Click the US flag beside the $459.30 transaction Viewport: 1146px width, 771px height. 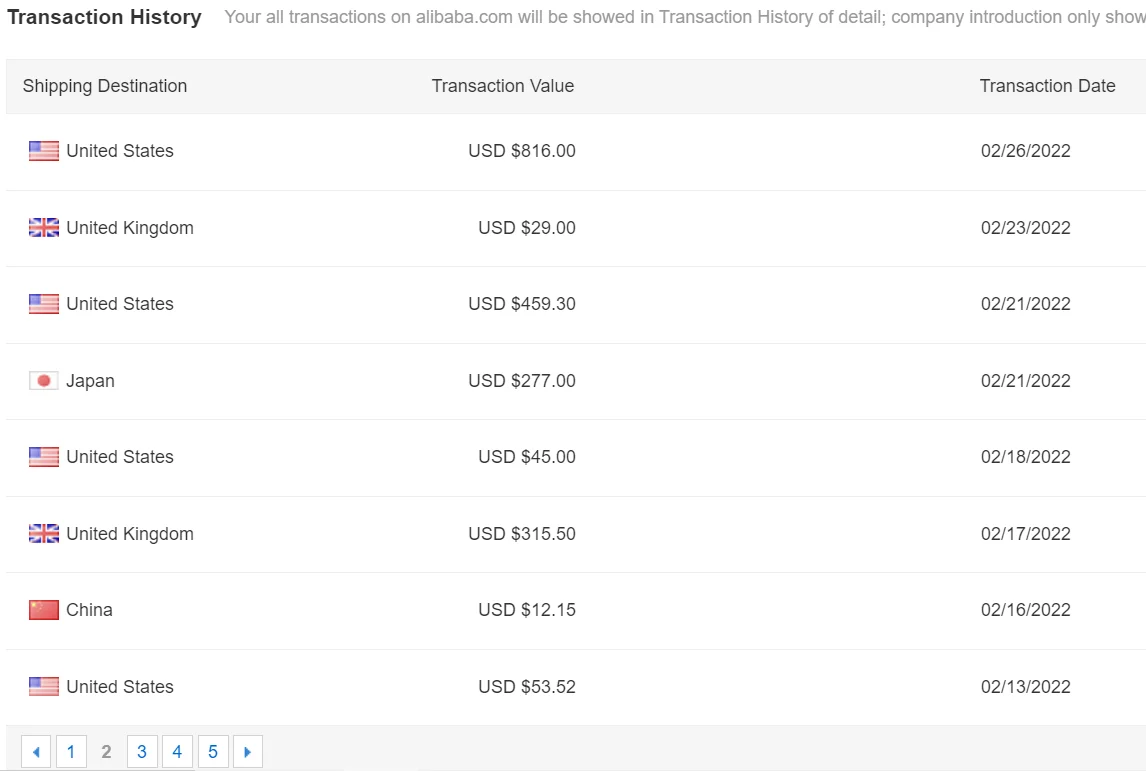click(44, 304)
